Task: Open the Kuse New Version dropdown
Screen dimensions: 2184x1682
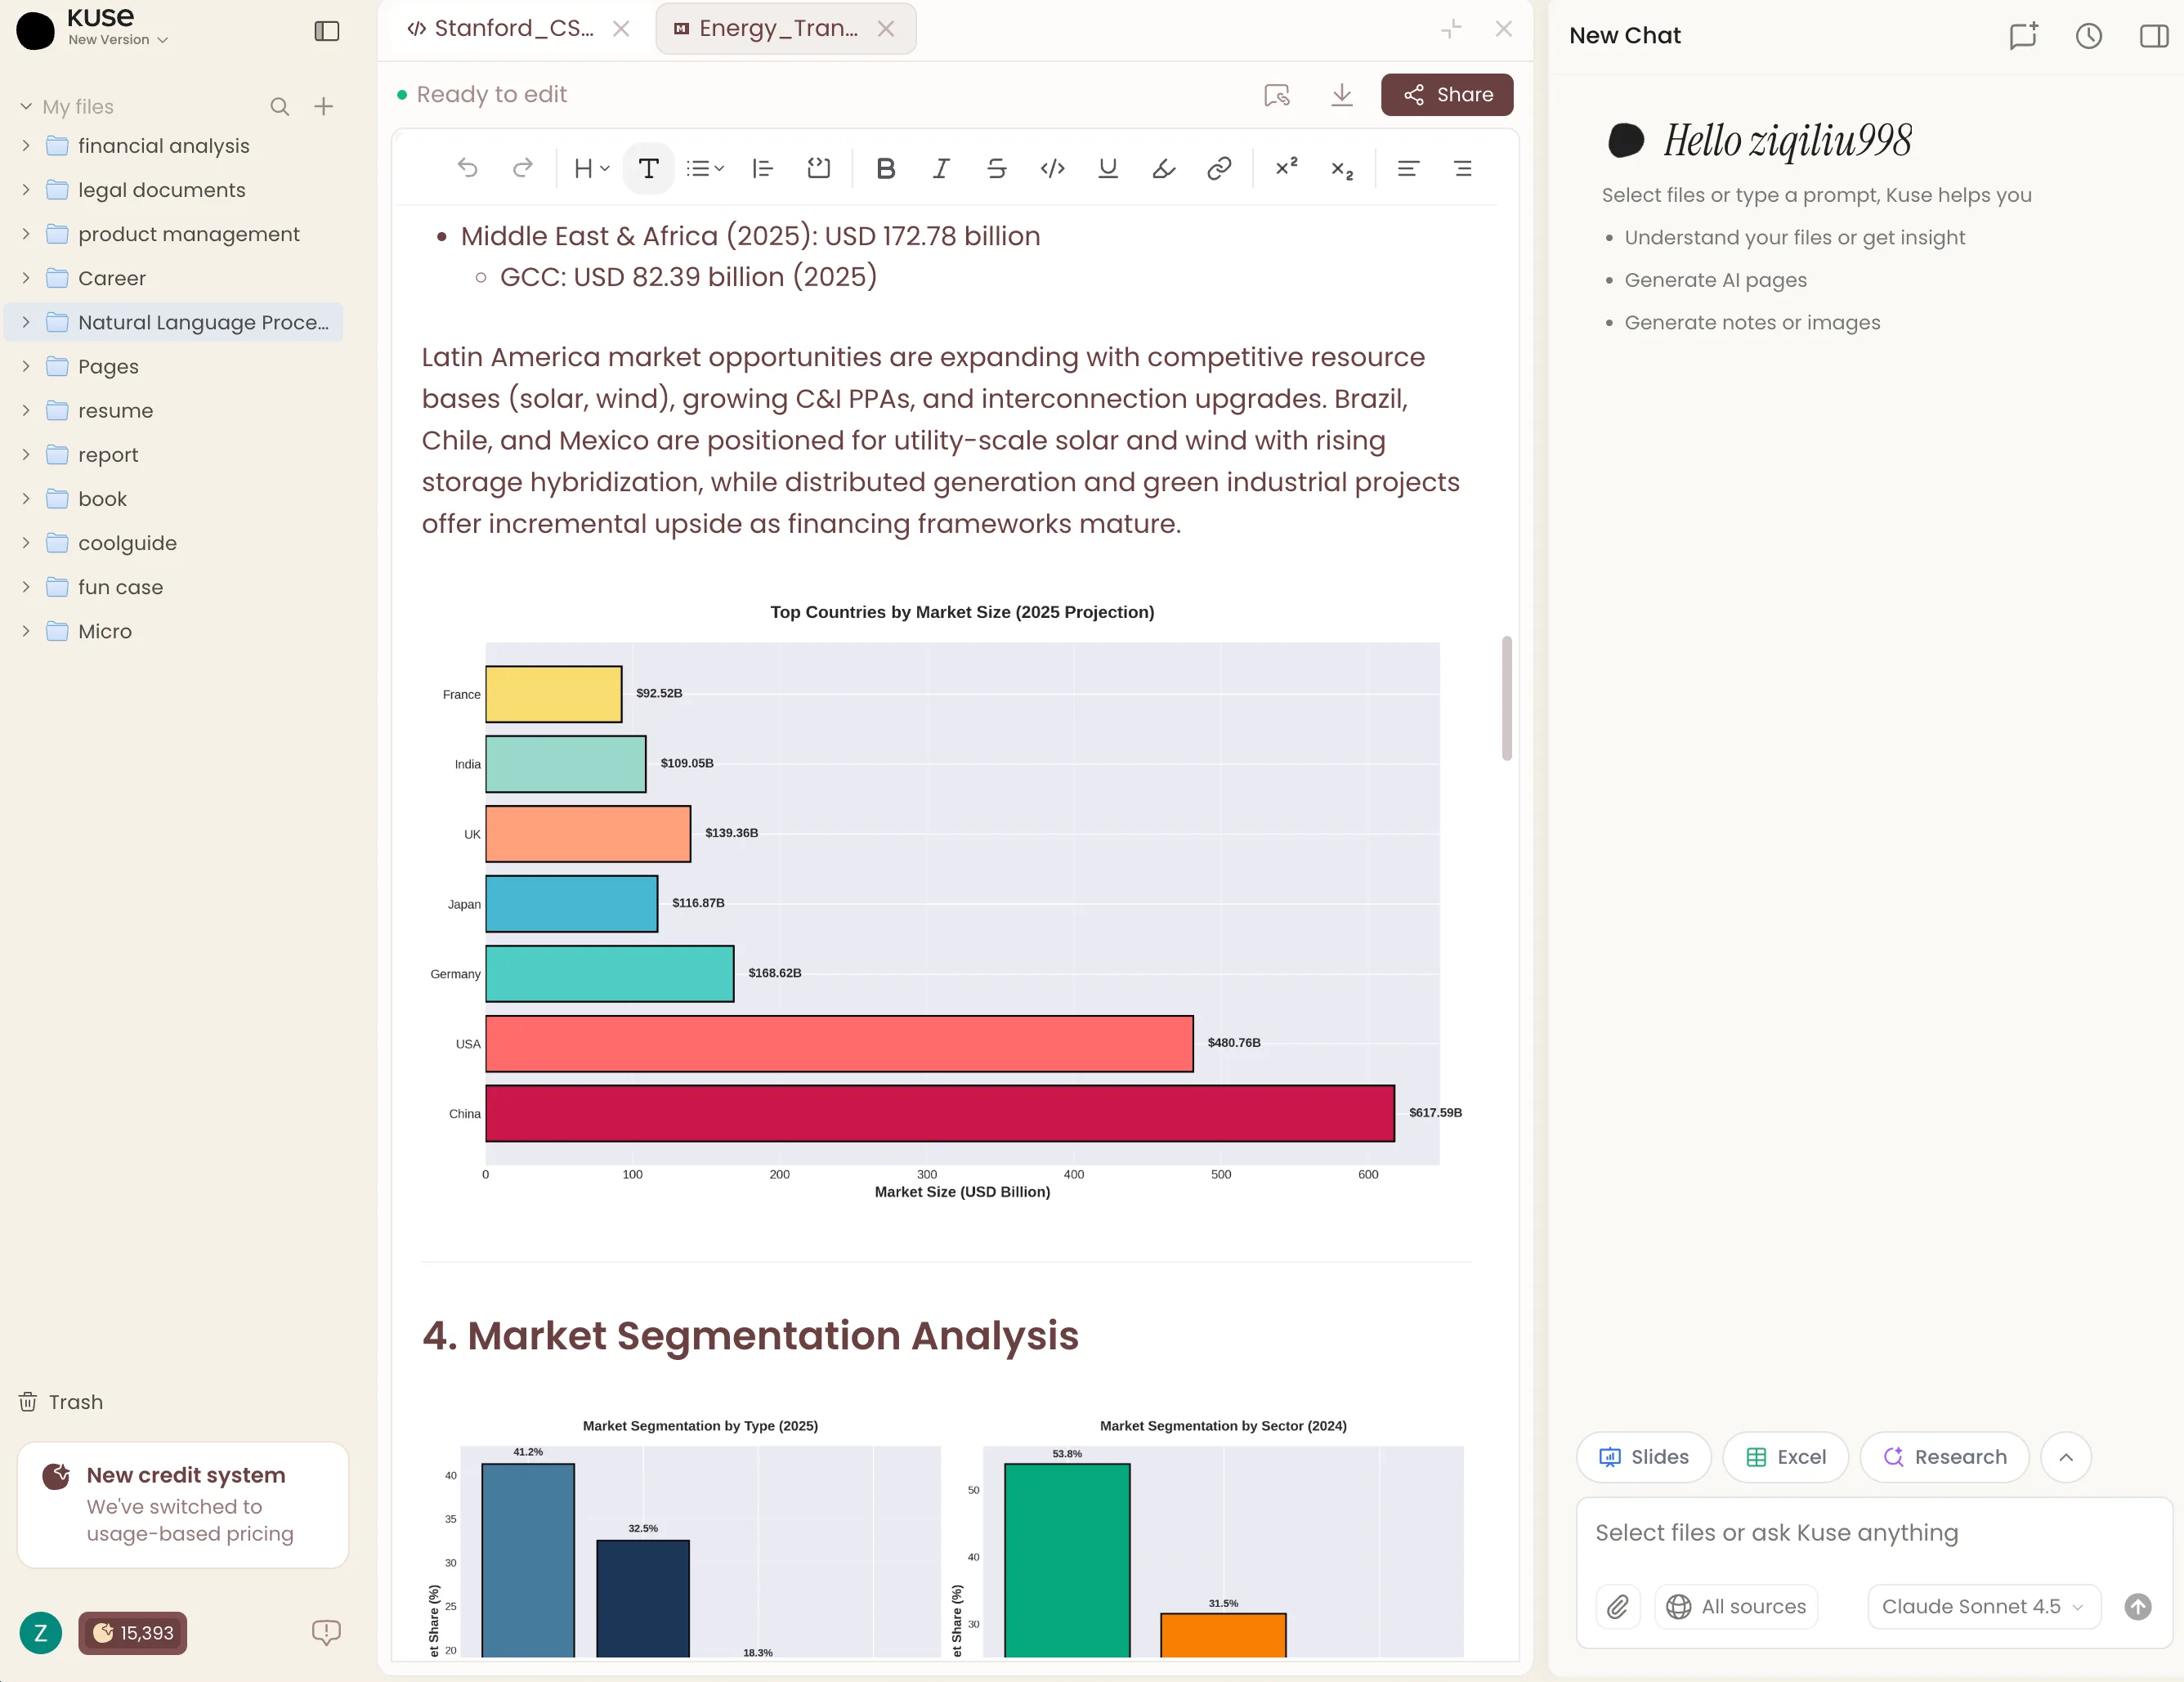Action: coord(118,39)
